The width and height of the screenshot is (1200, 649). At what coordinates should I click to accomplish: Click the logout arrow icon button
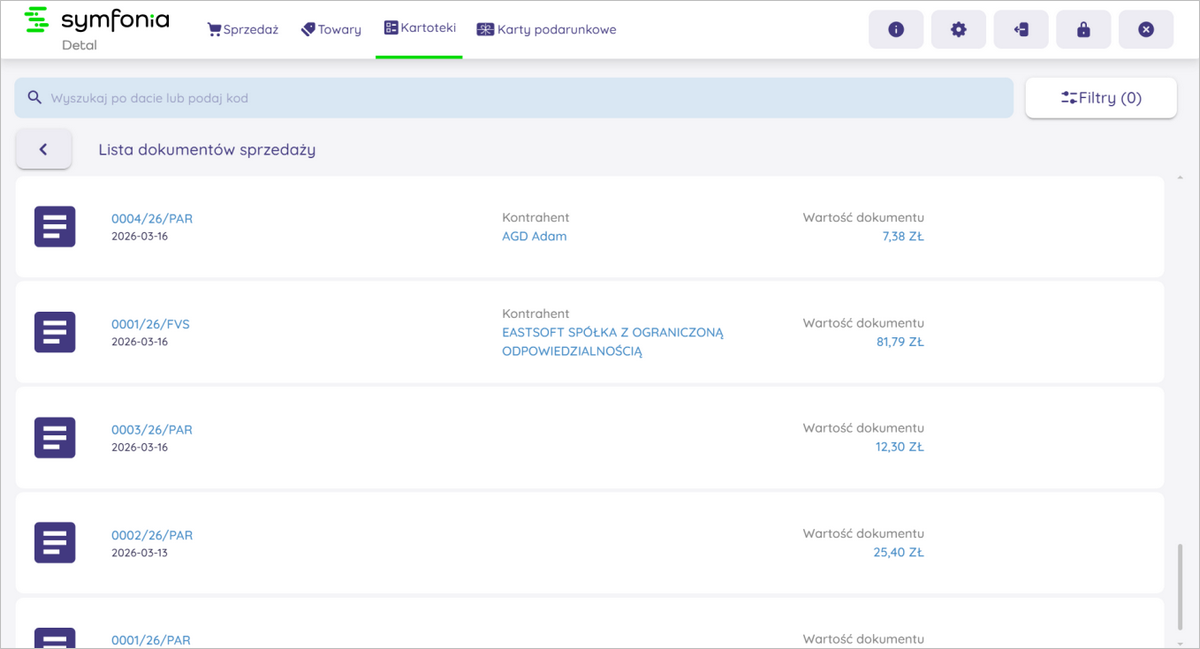point(1021,30)
